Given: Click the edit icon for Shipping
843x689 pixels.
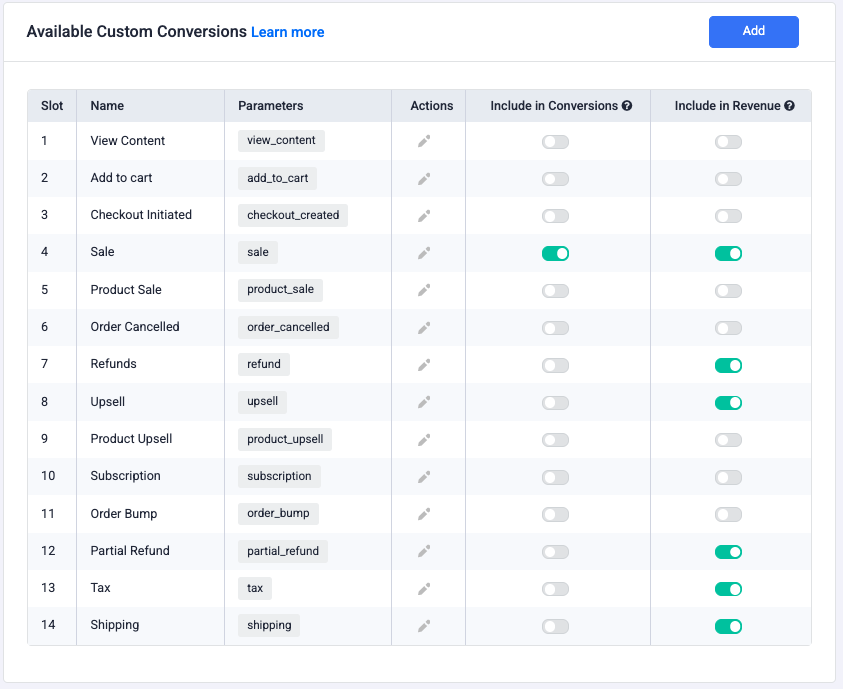Looking at the screenshot, I should coord(424,626).
